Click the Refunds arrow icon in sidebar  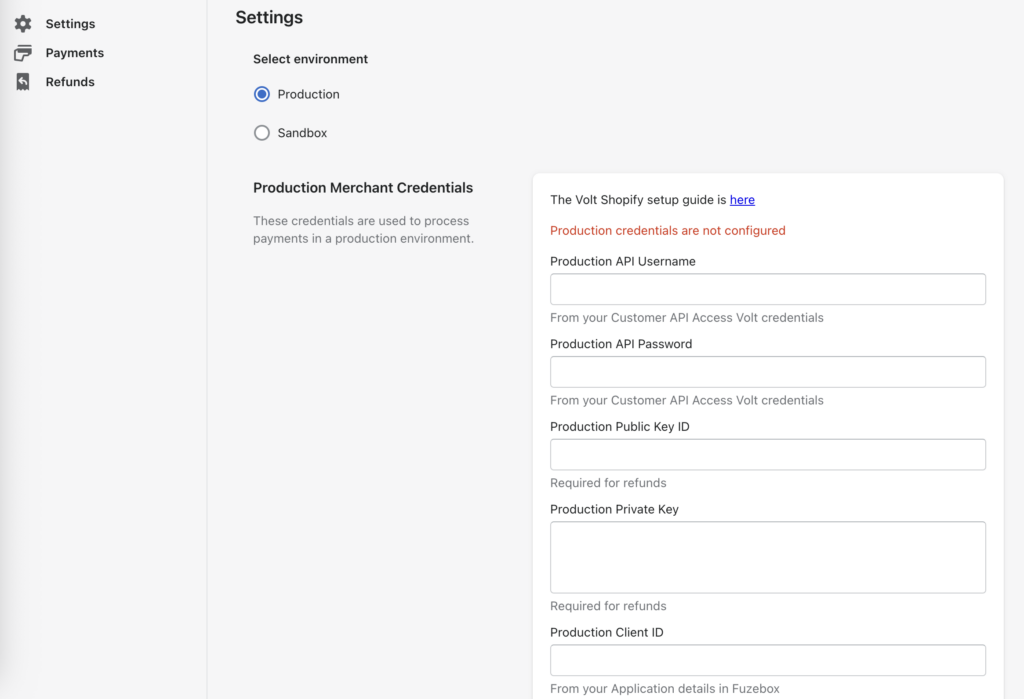point(23,81)
